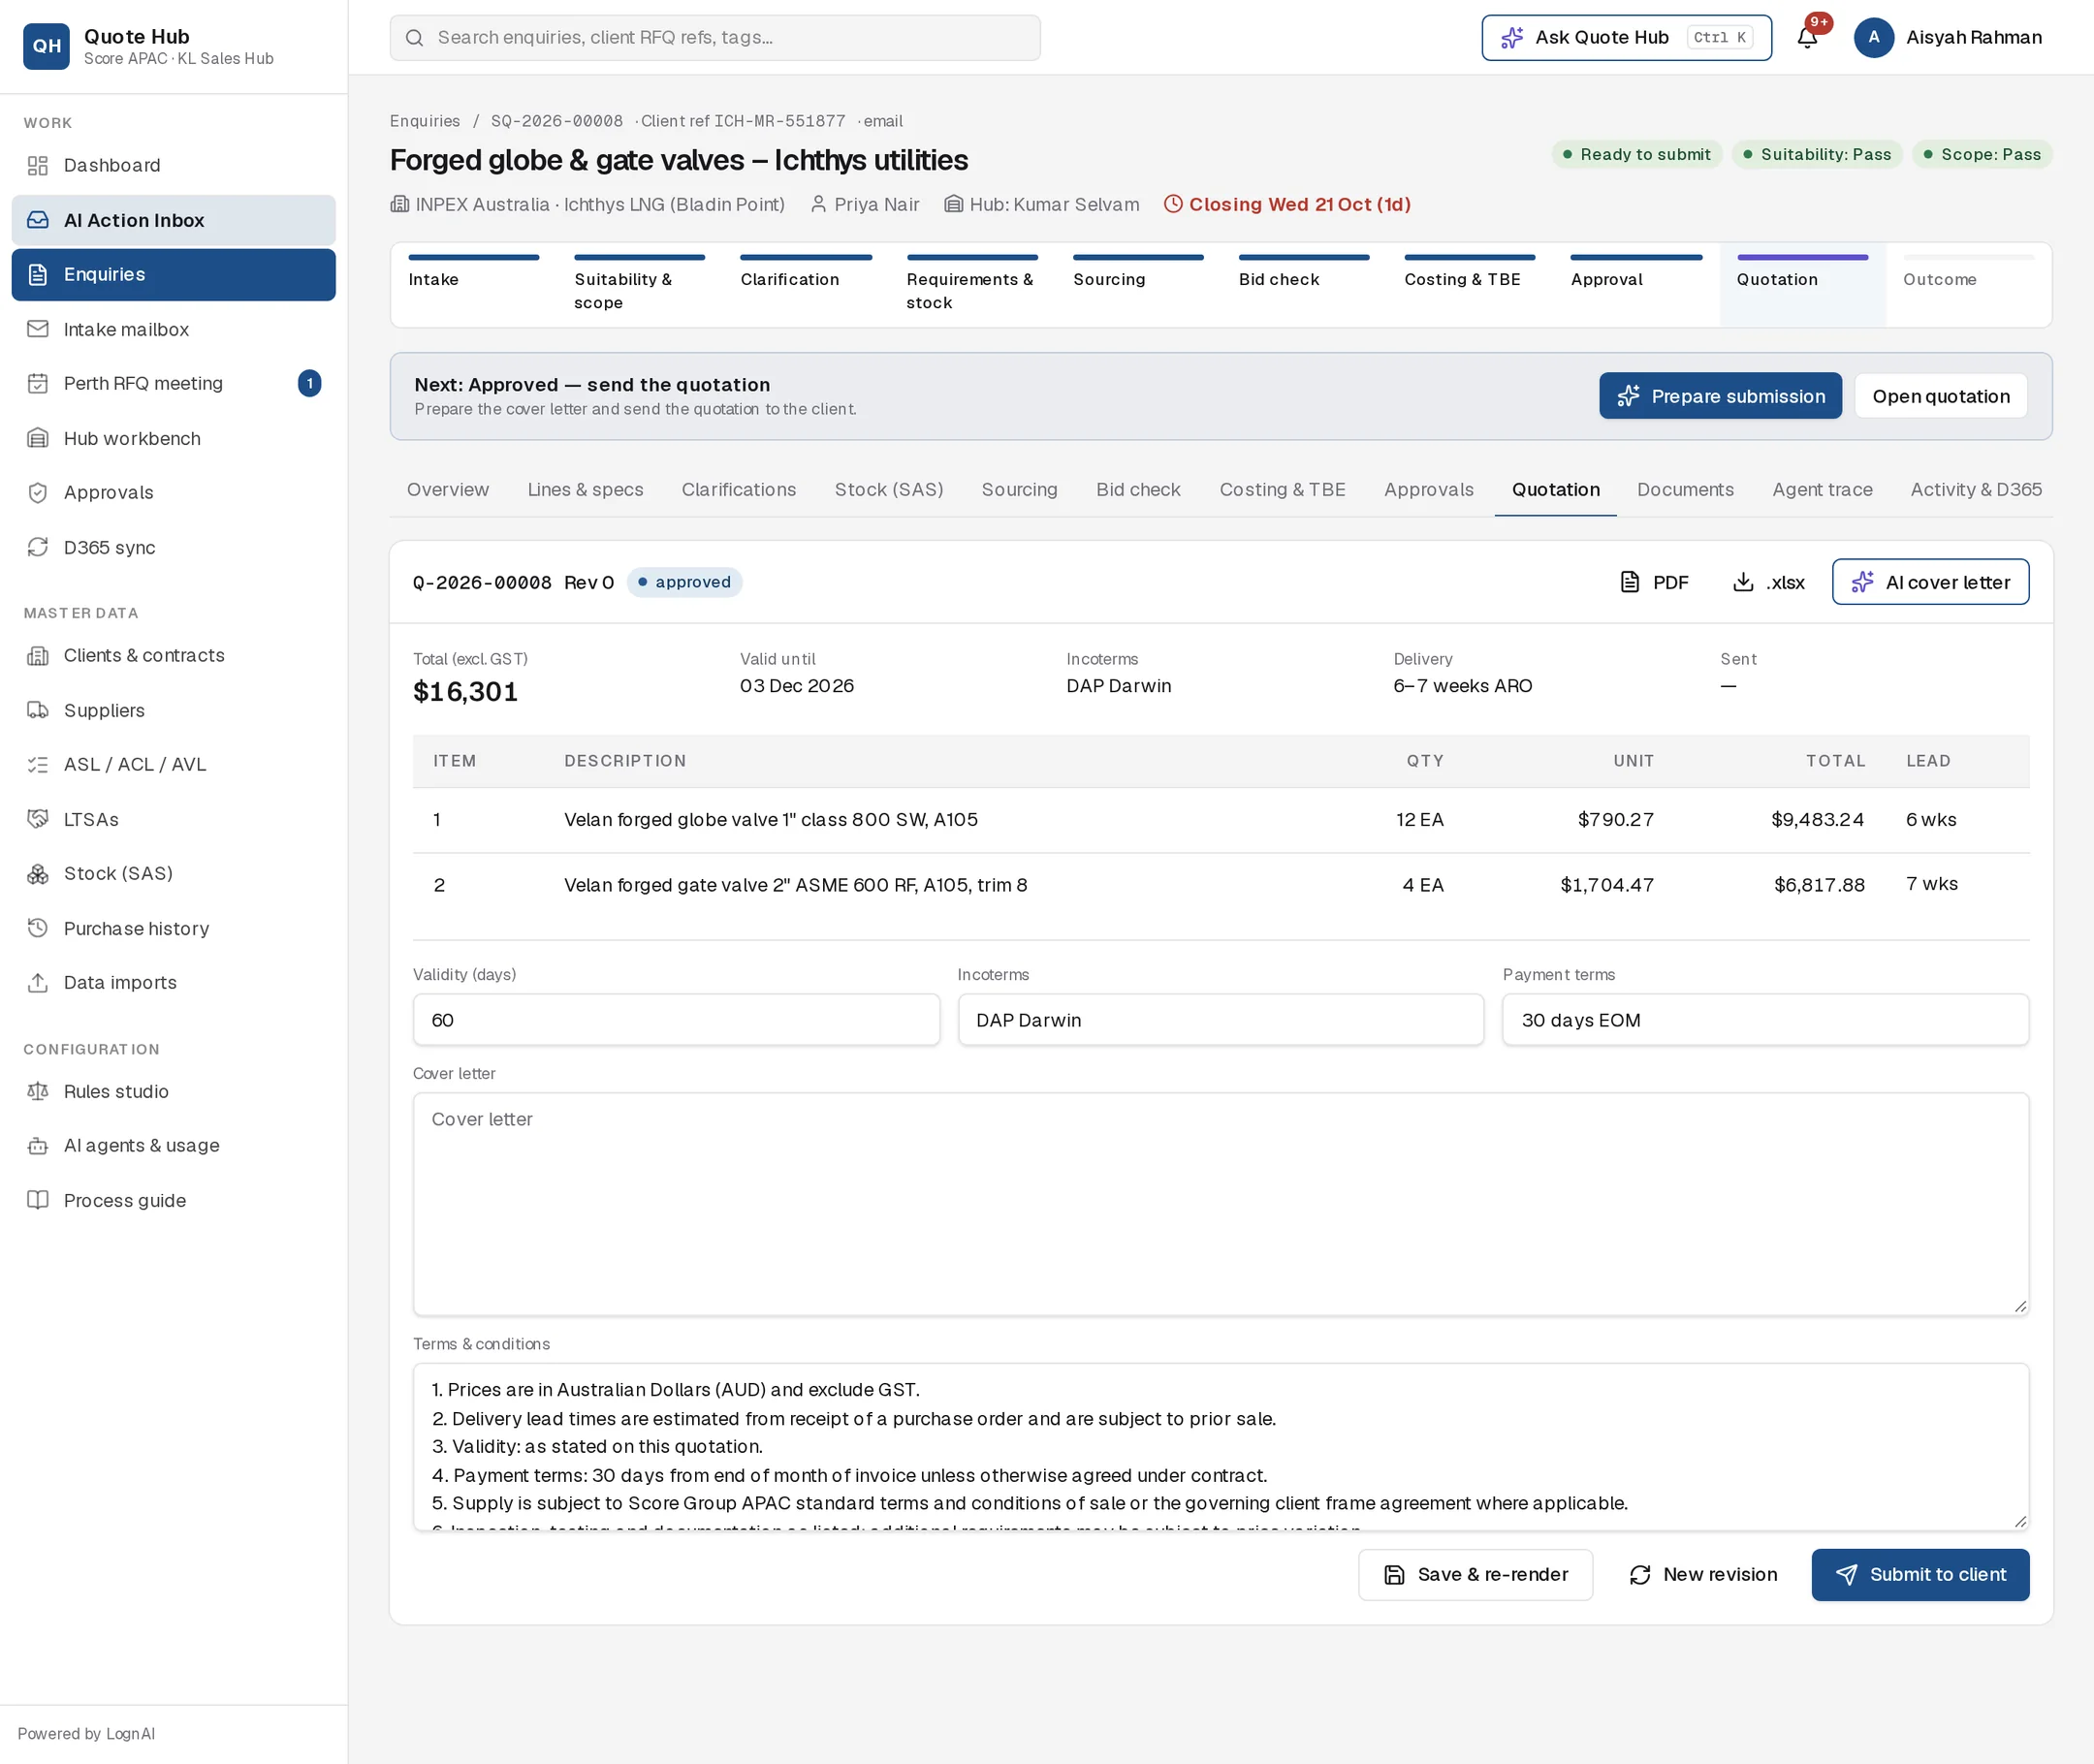The height and width of the screenshot is (1764, 2094).
Task: Open the Dashboard sidebar item
Action: [173, 165]
